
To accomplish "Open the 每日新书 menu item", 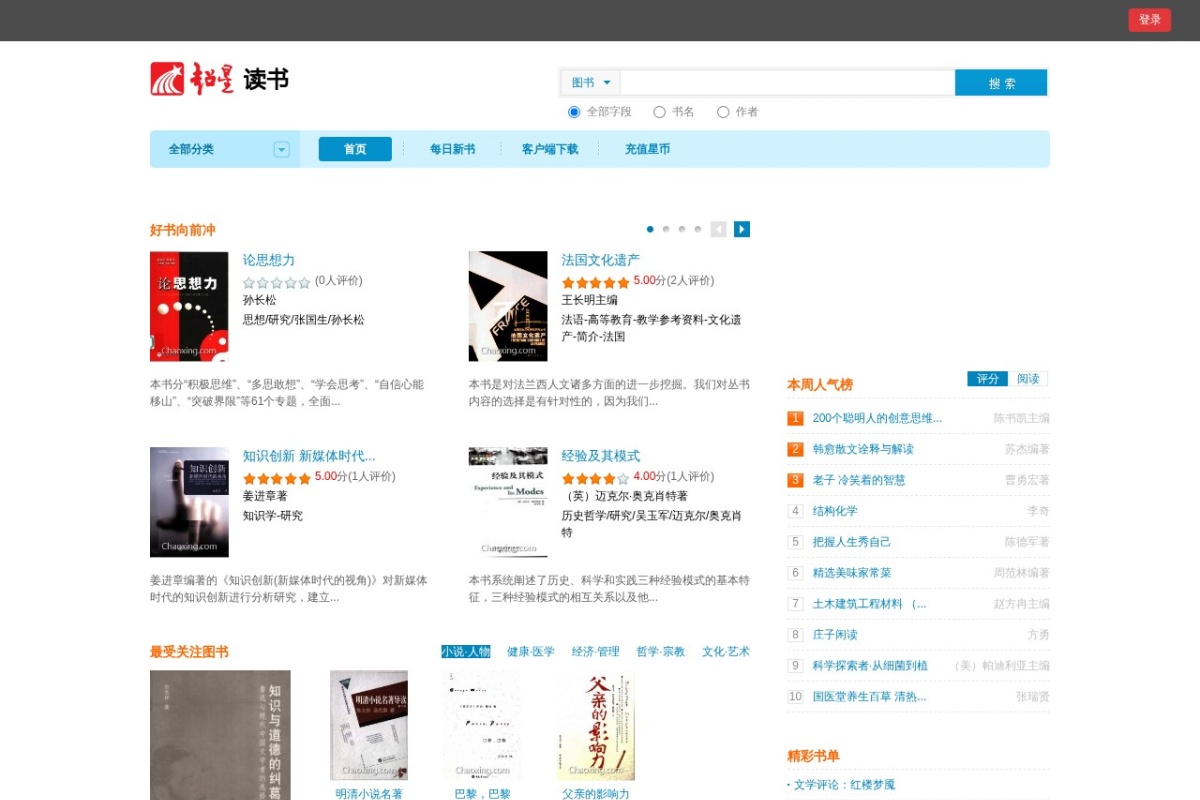I will (x=453, y=149).
